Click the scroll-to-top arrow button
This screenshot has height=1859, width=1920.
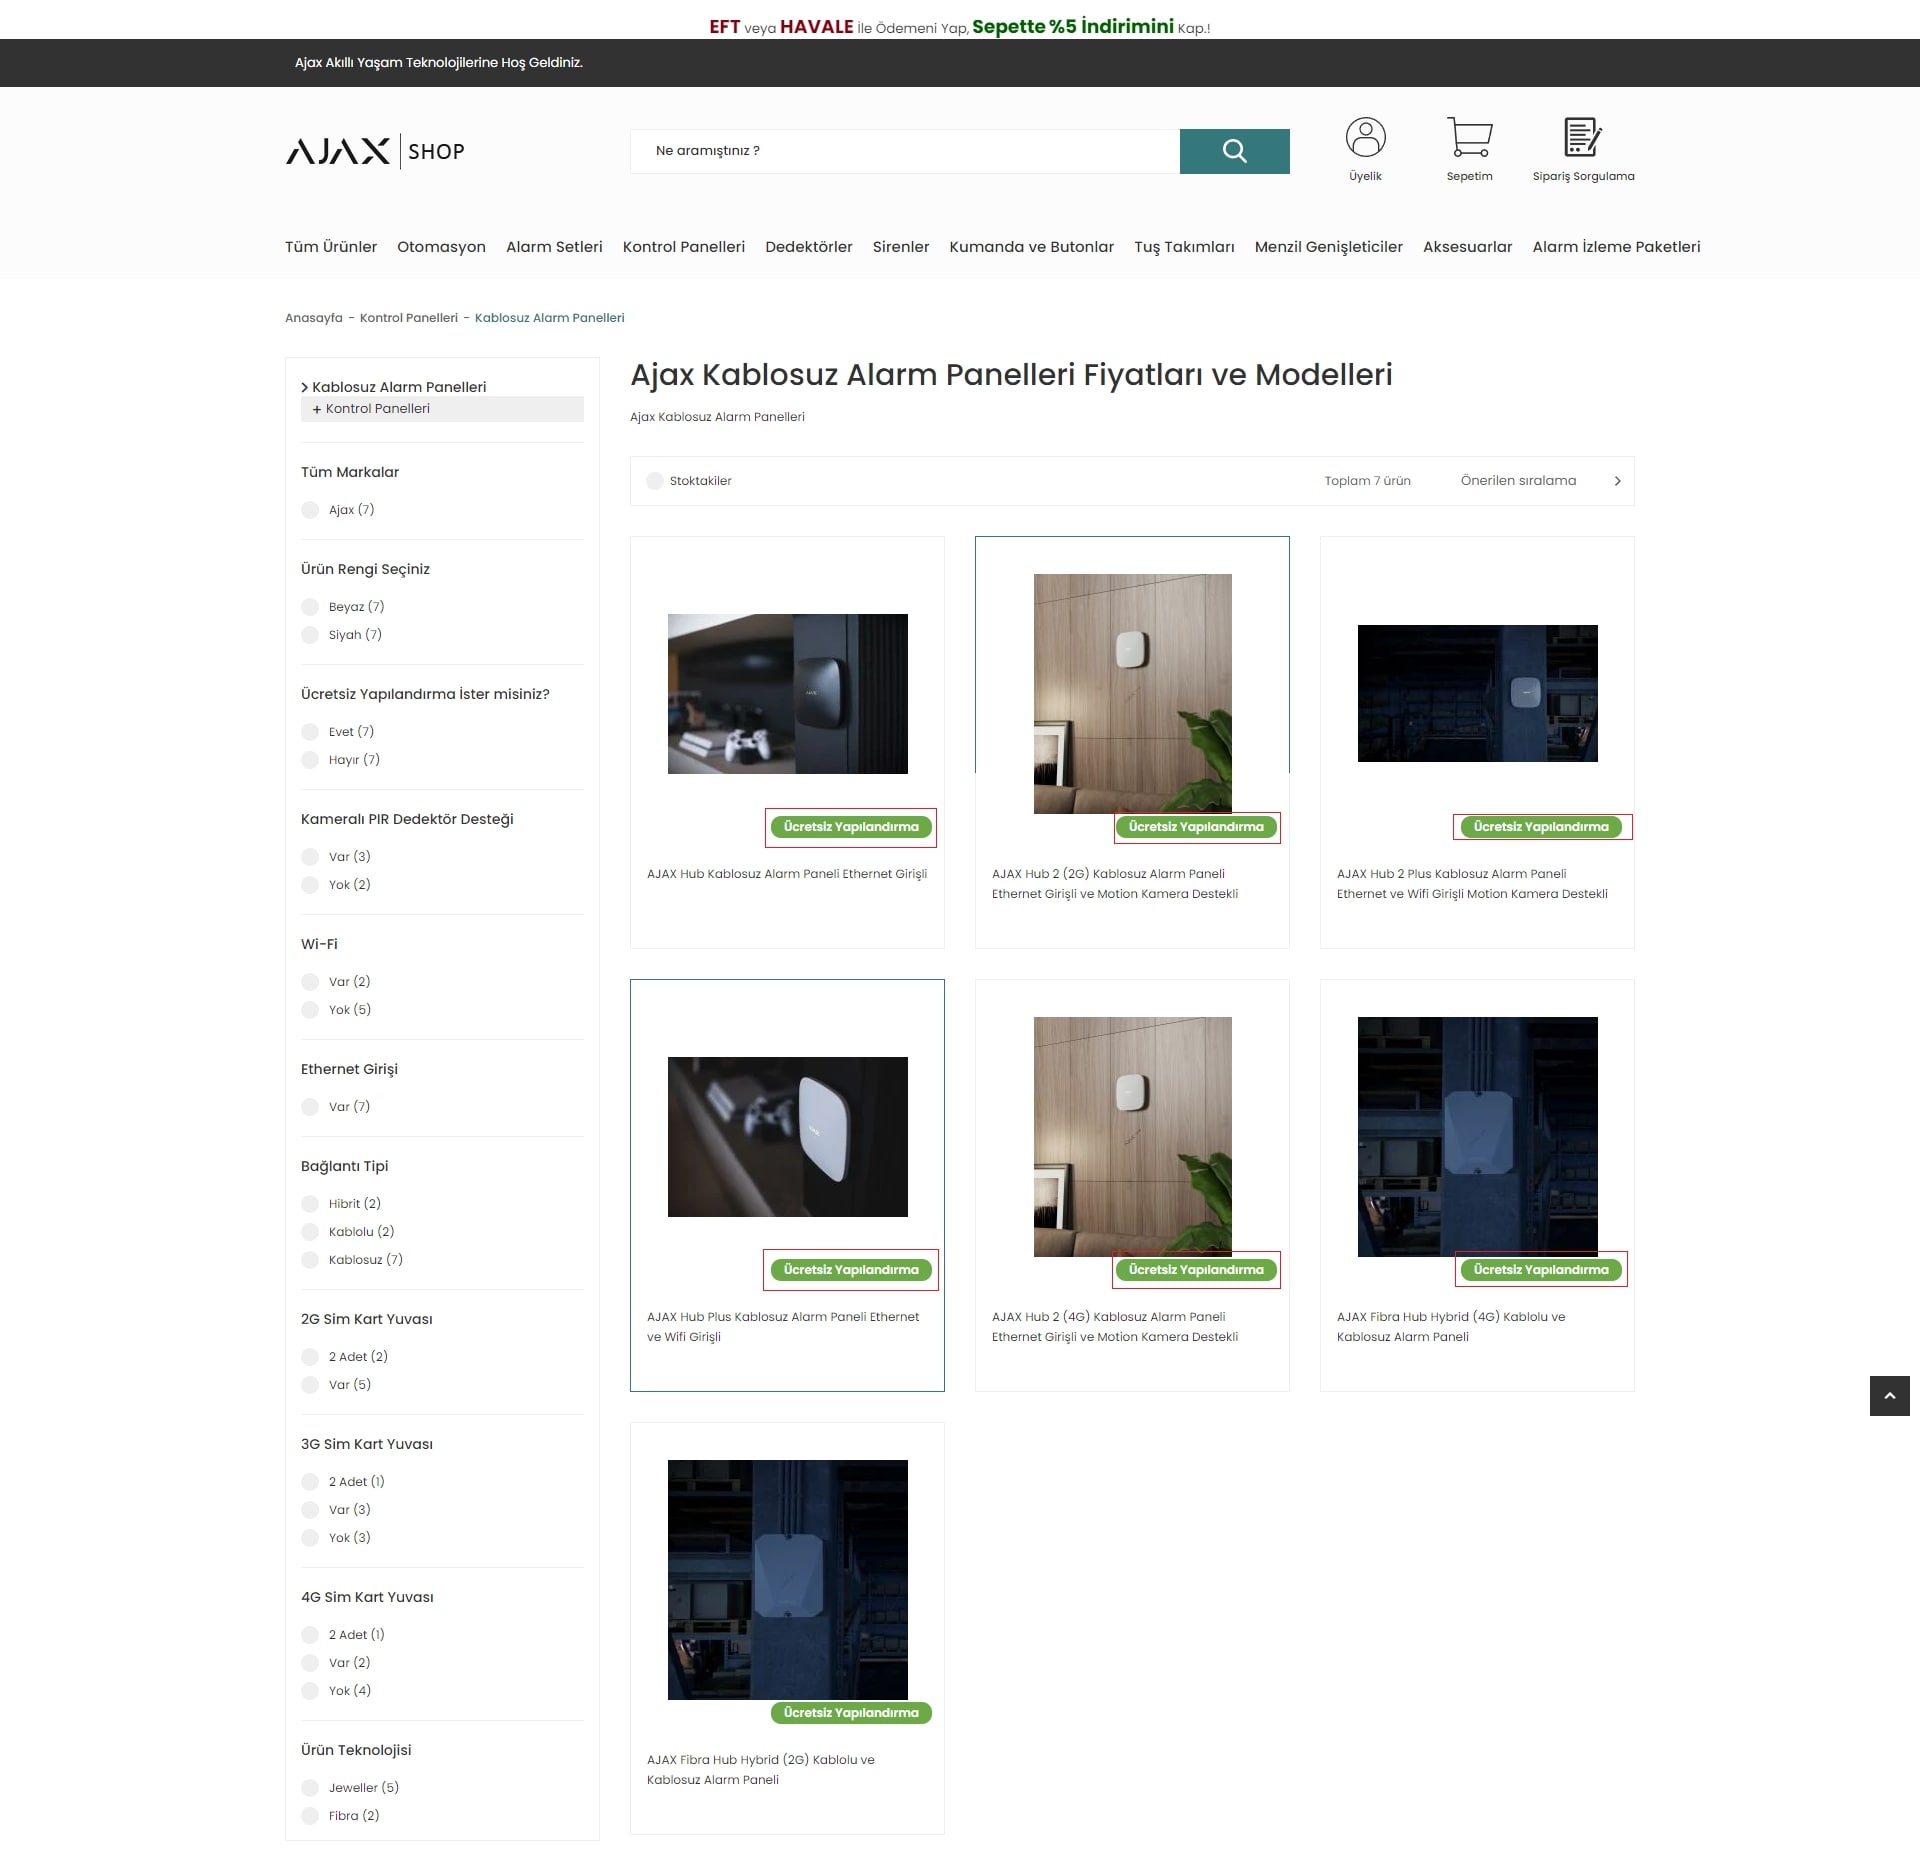(1889, 1396)
